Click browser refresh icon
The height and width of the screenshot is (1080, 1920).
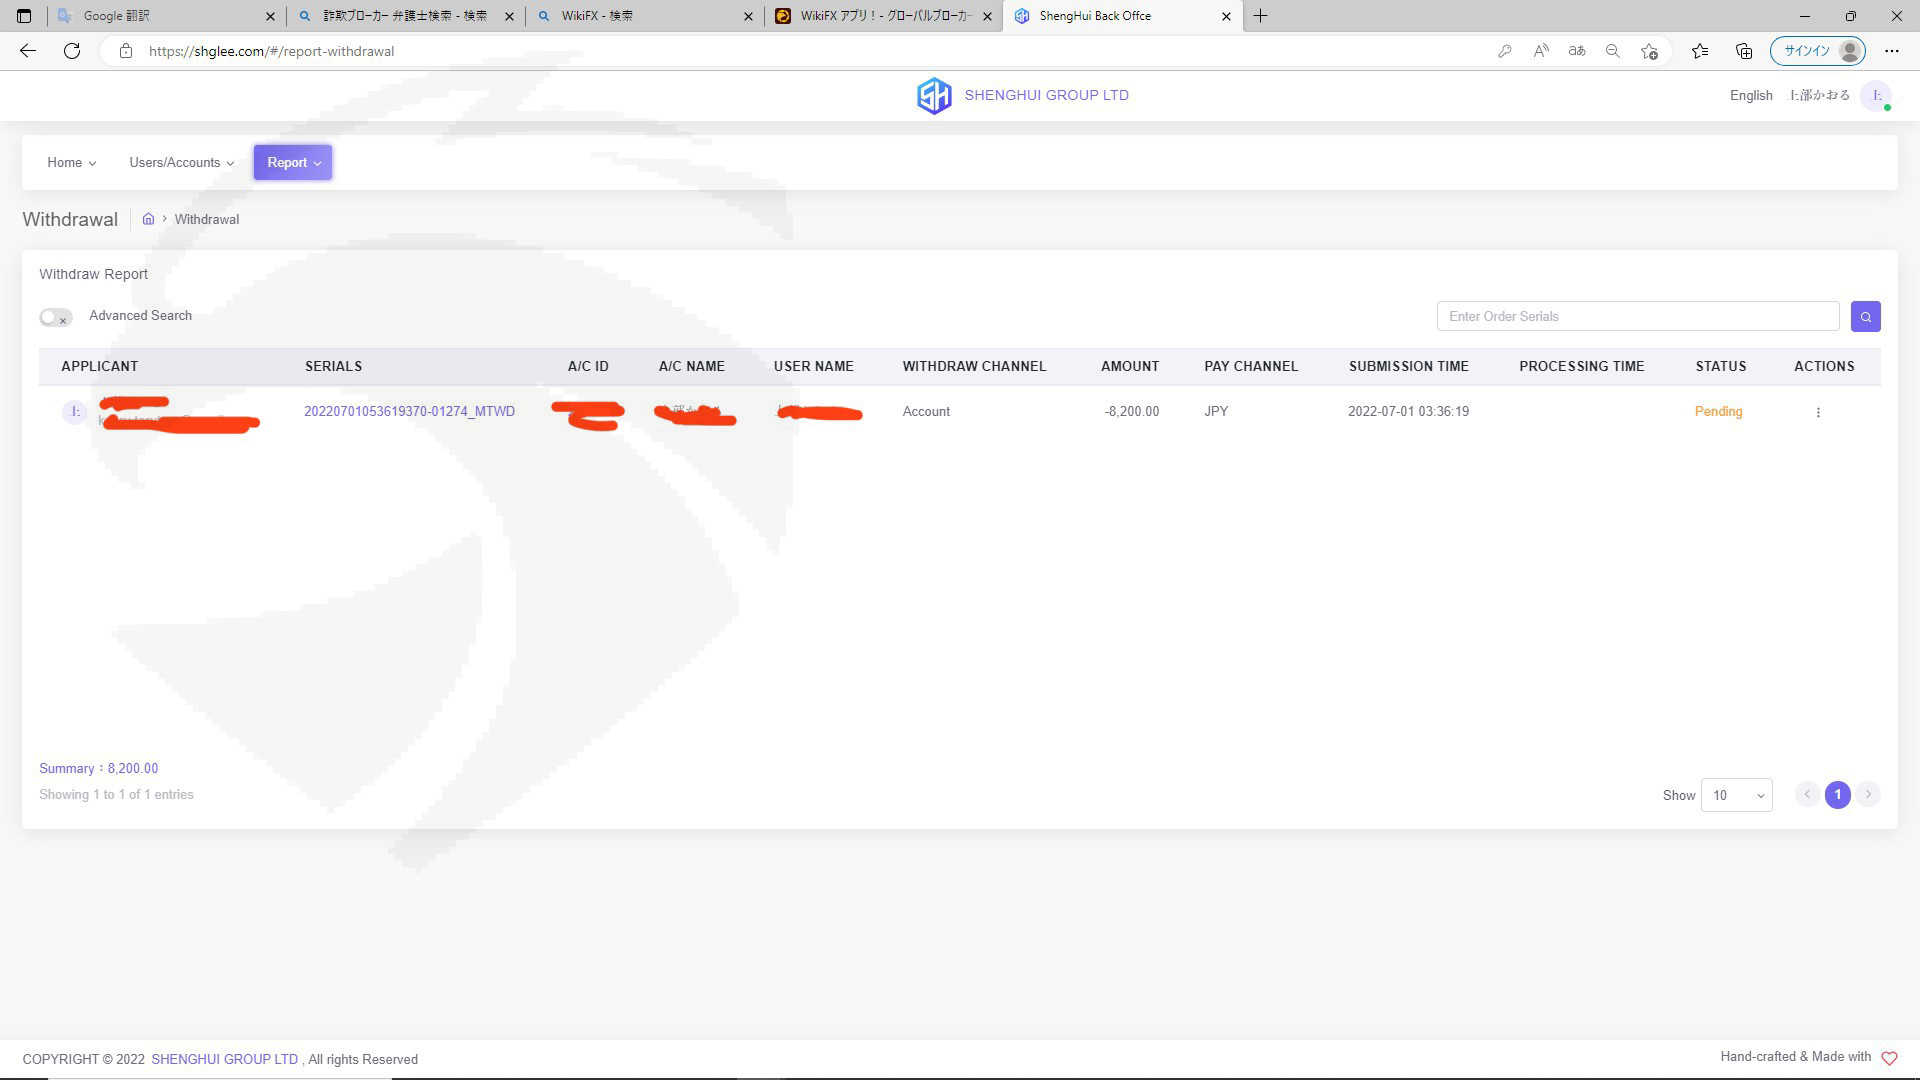pyautogui.click(x=72, y=51)
